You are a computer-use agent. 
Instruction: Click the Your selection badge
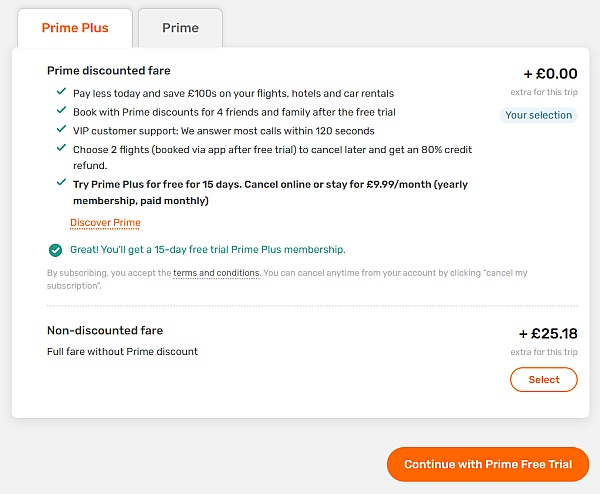coord(538,115)
